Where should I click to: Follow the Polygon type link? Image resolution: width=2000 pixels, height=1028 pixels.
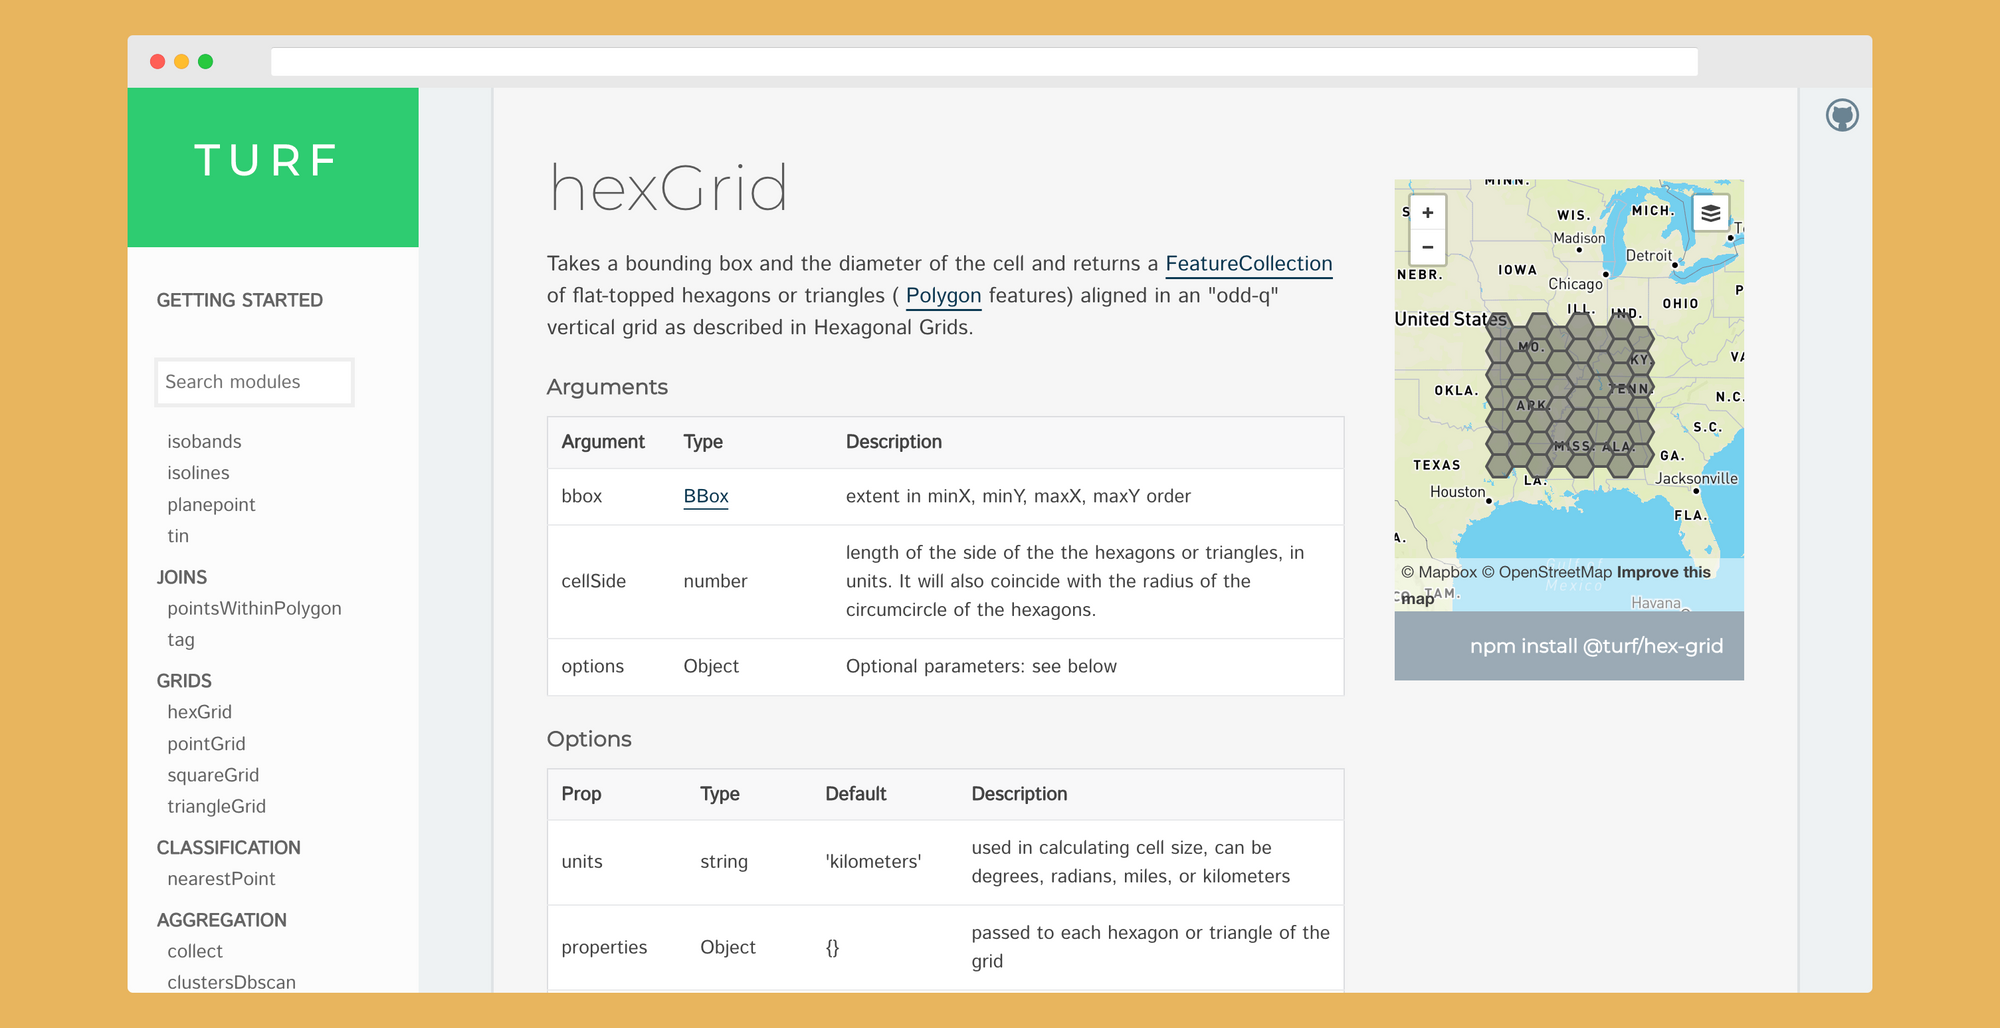click(942, 296)
